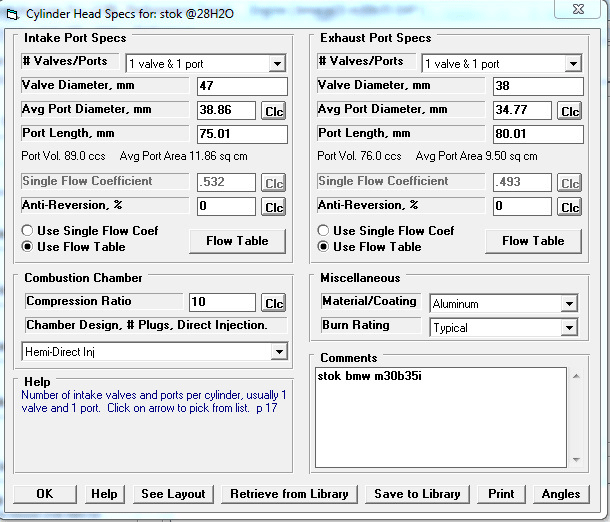Image resolution: width=610 pixels, height=522 pixels.
Task: Click intake Single Flow Coefficient field .532
Action: coord(226,182)
